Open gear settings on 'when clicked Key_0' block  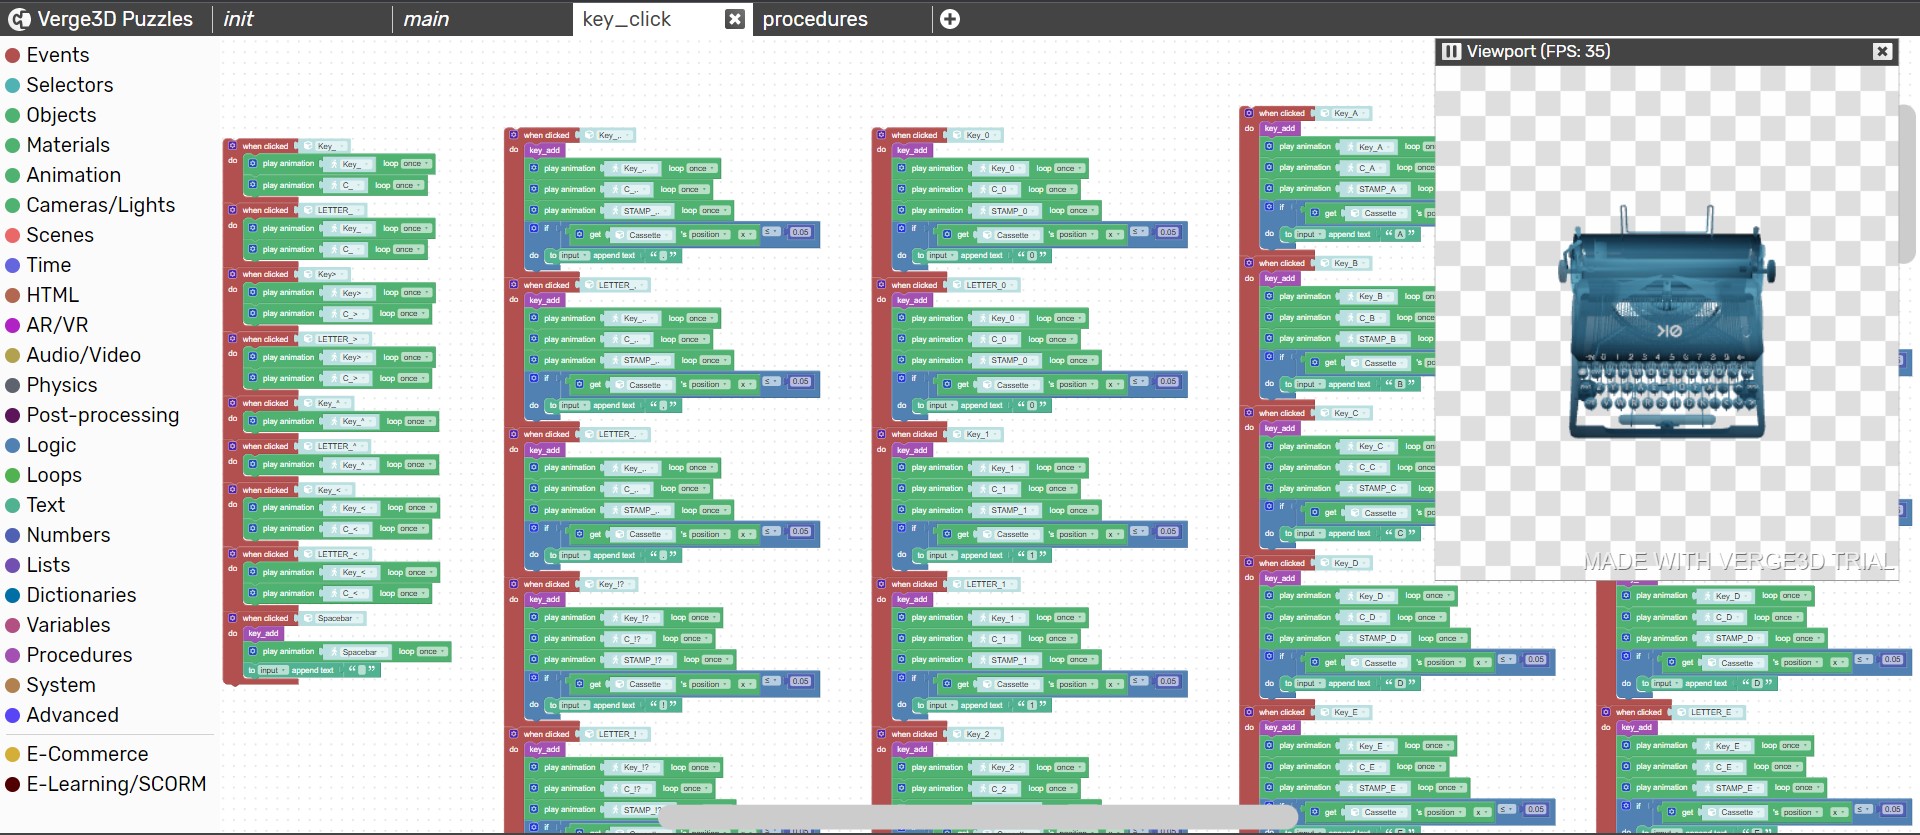[x=881, y=134]
